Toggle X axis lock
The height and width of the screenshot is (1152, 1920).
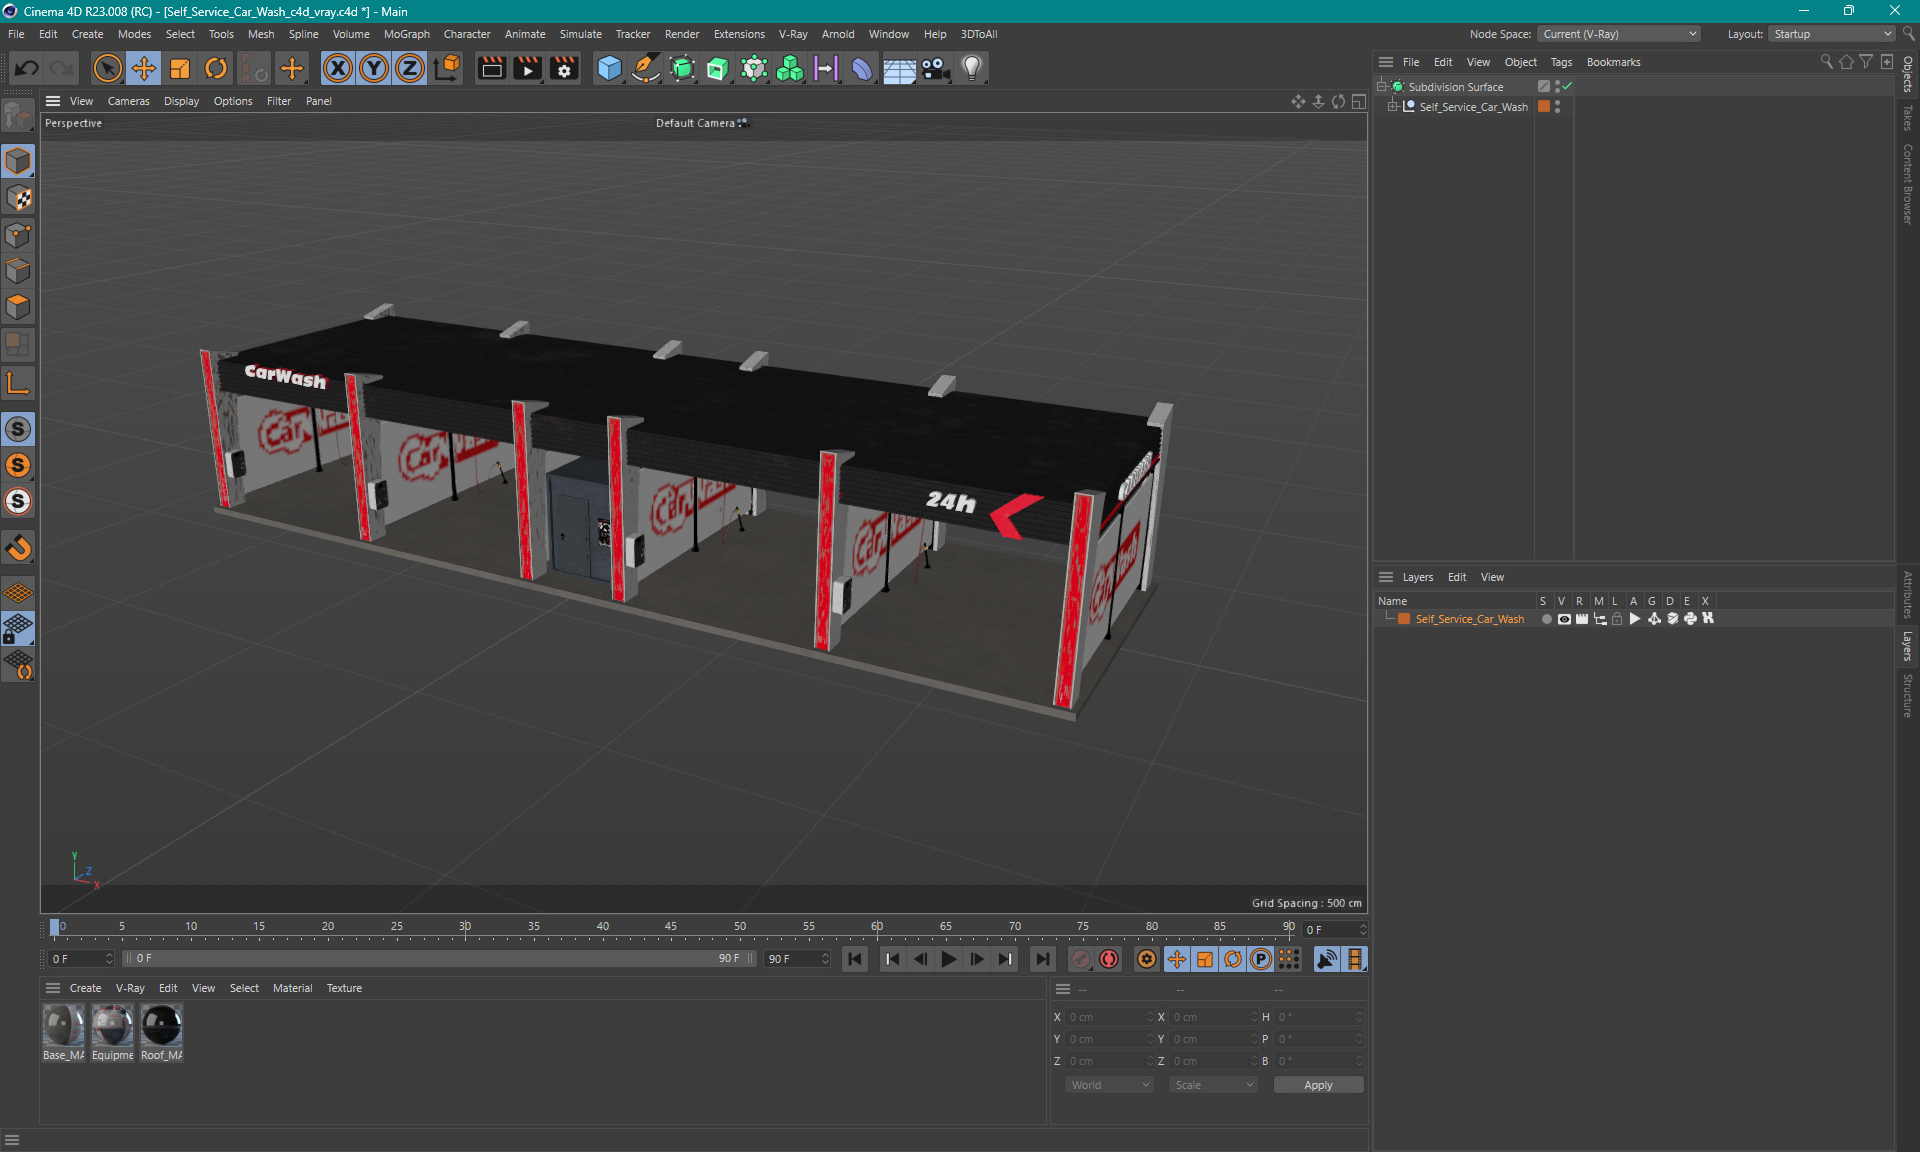[x=338, y=68]
